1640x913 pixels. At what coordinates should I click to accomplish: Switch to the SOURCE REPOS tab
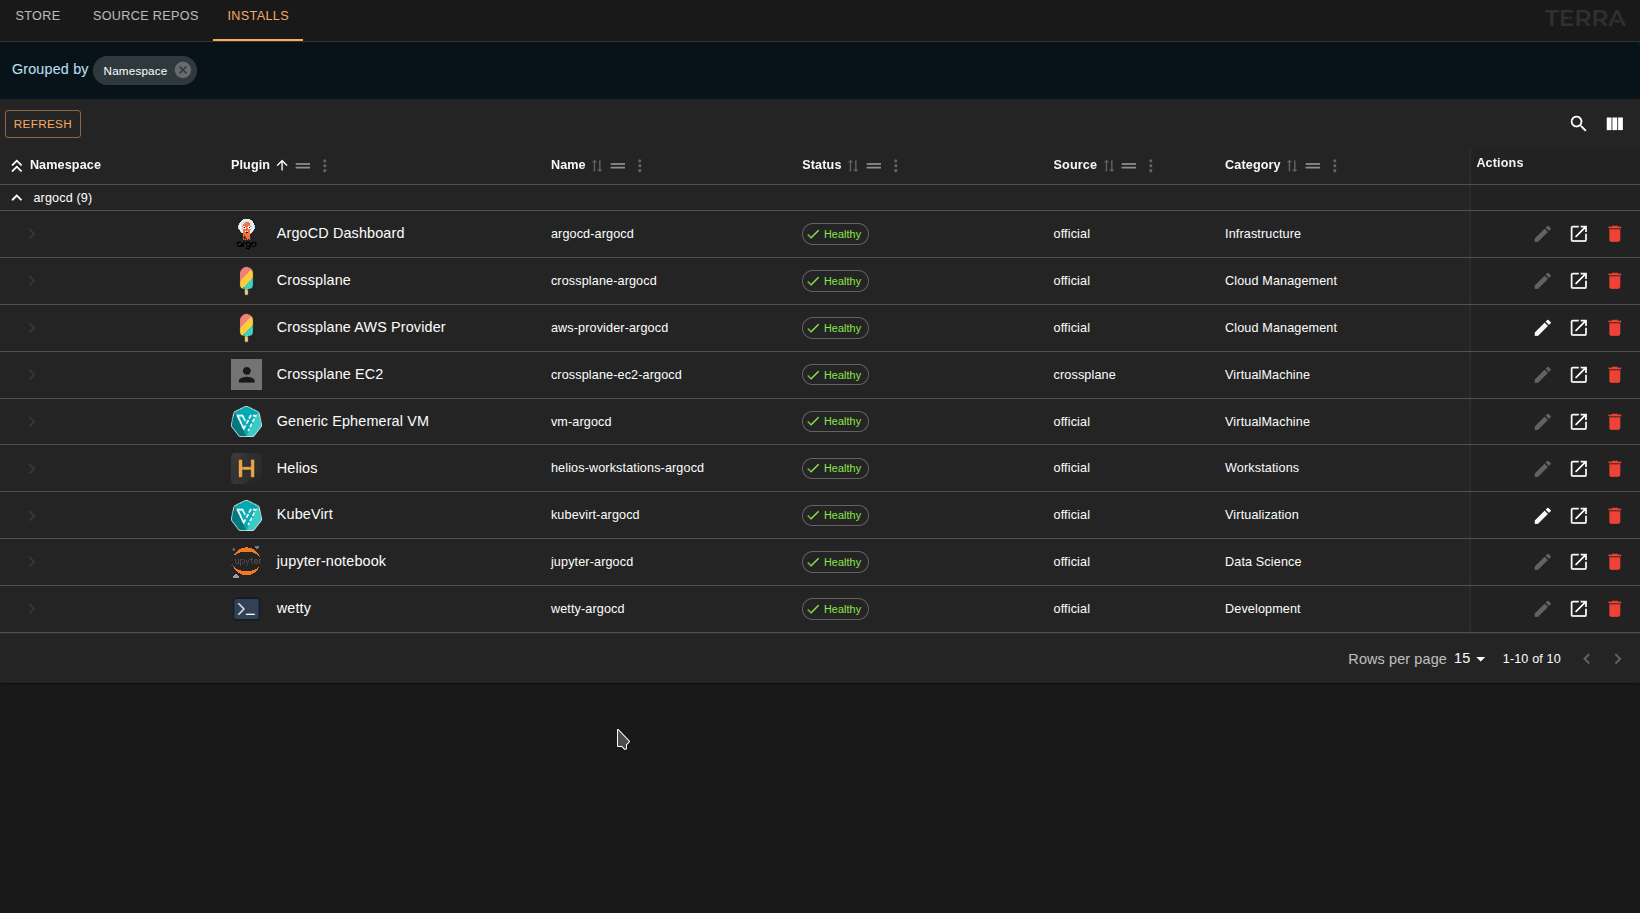pos(146,16)
